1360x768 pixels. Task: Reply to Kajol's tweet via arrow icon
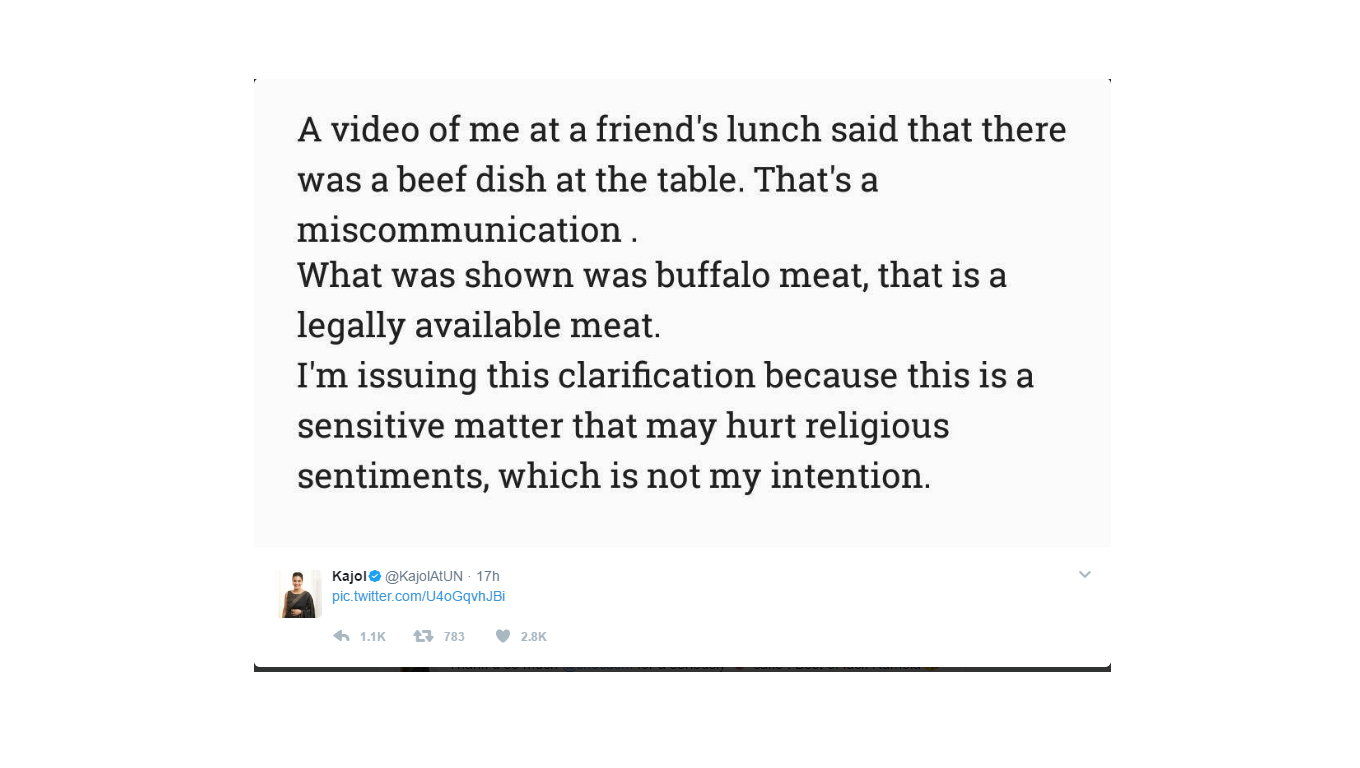click(x=341, y=636)
